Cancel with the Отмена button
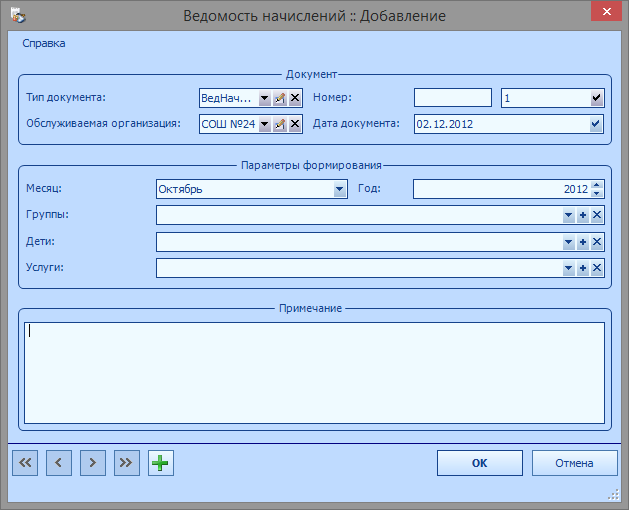Screen dimensions: 629x510 tap(574, 463)
